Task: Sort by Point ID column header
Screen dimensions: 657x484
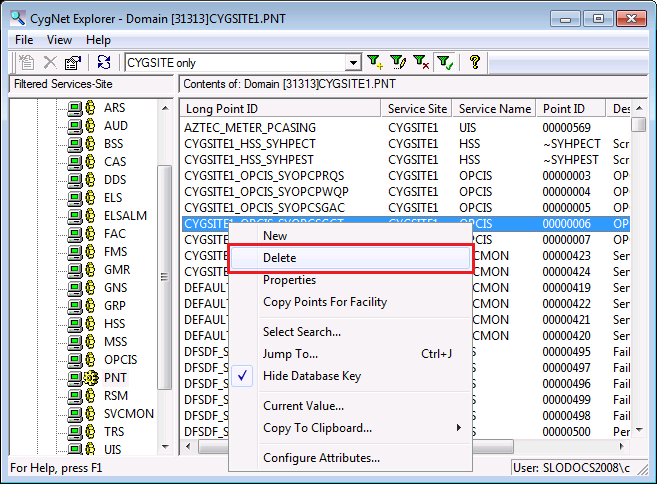Action: (571, 109)
